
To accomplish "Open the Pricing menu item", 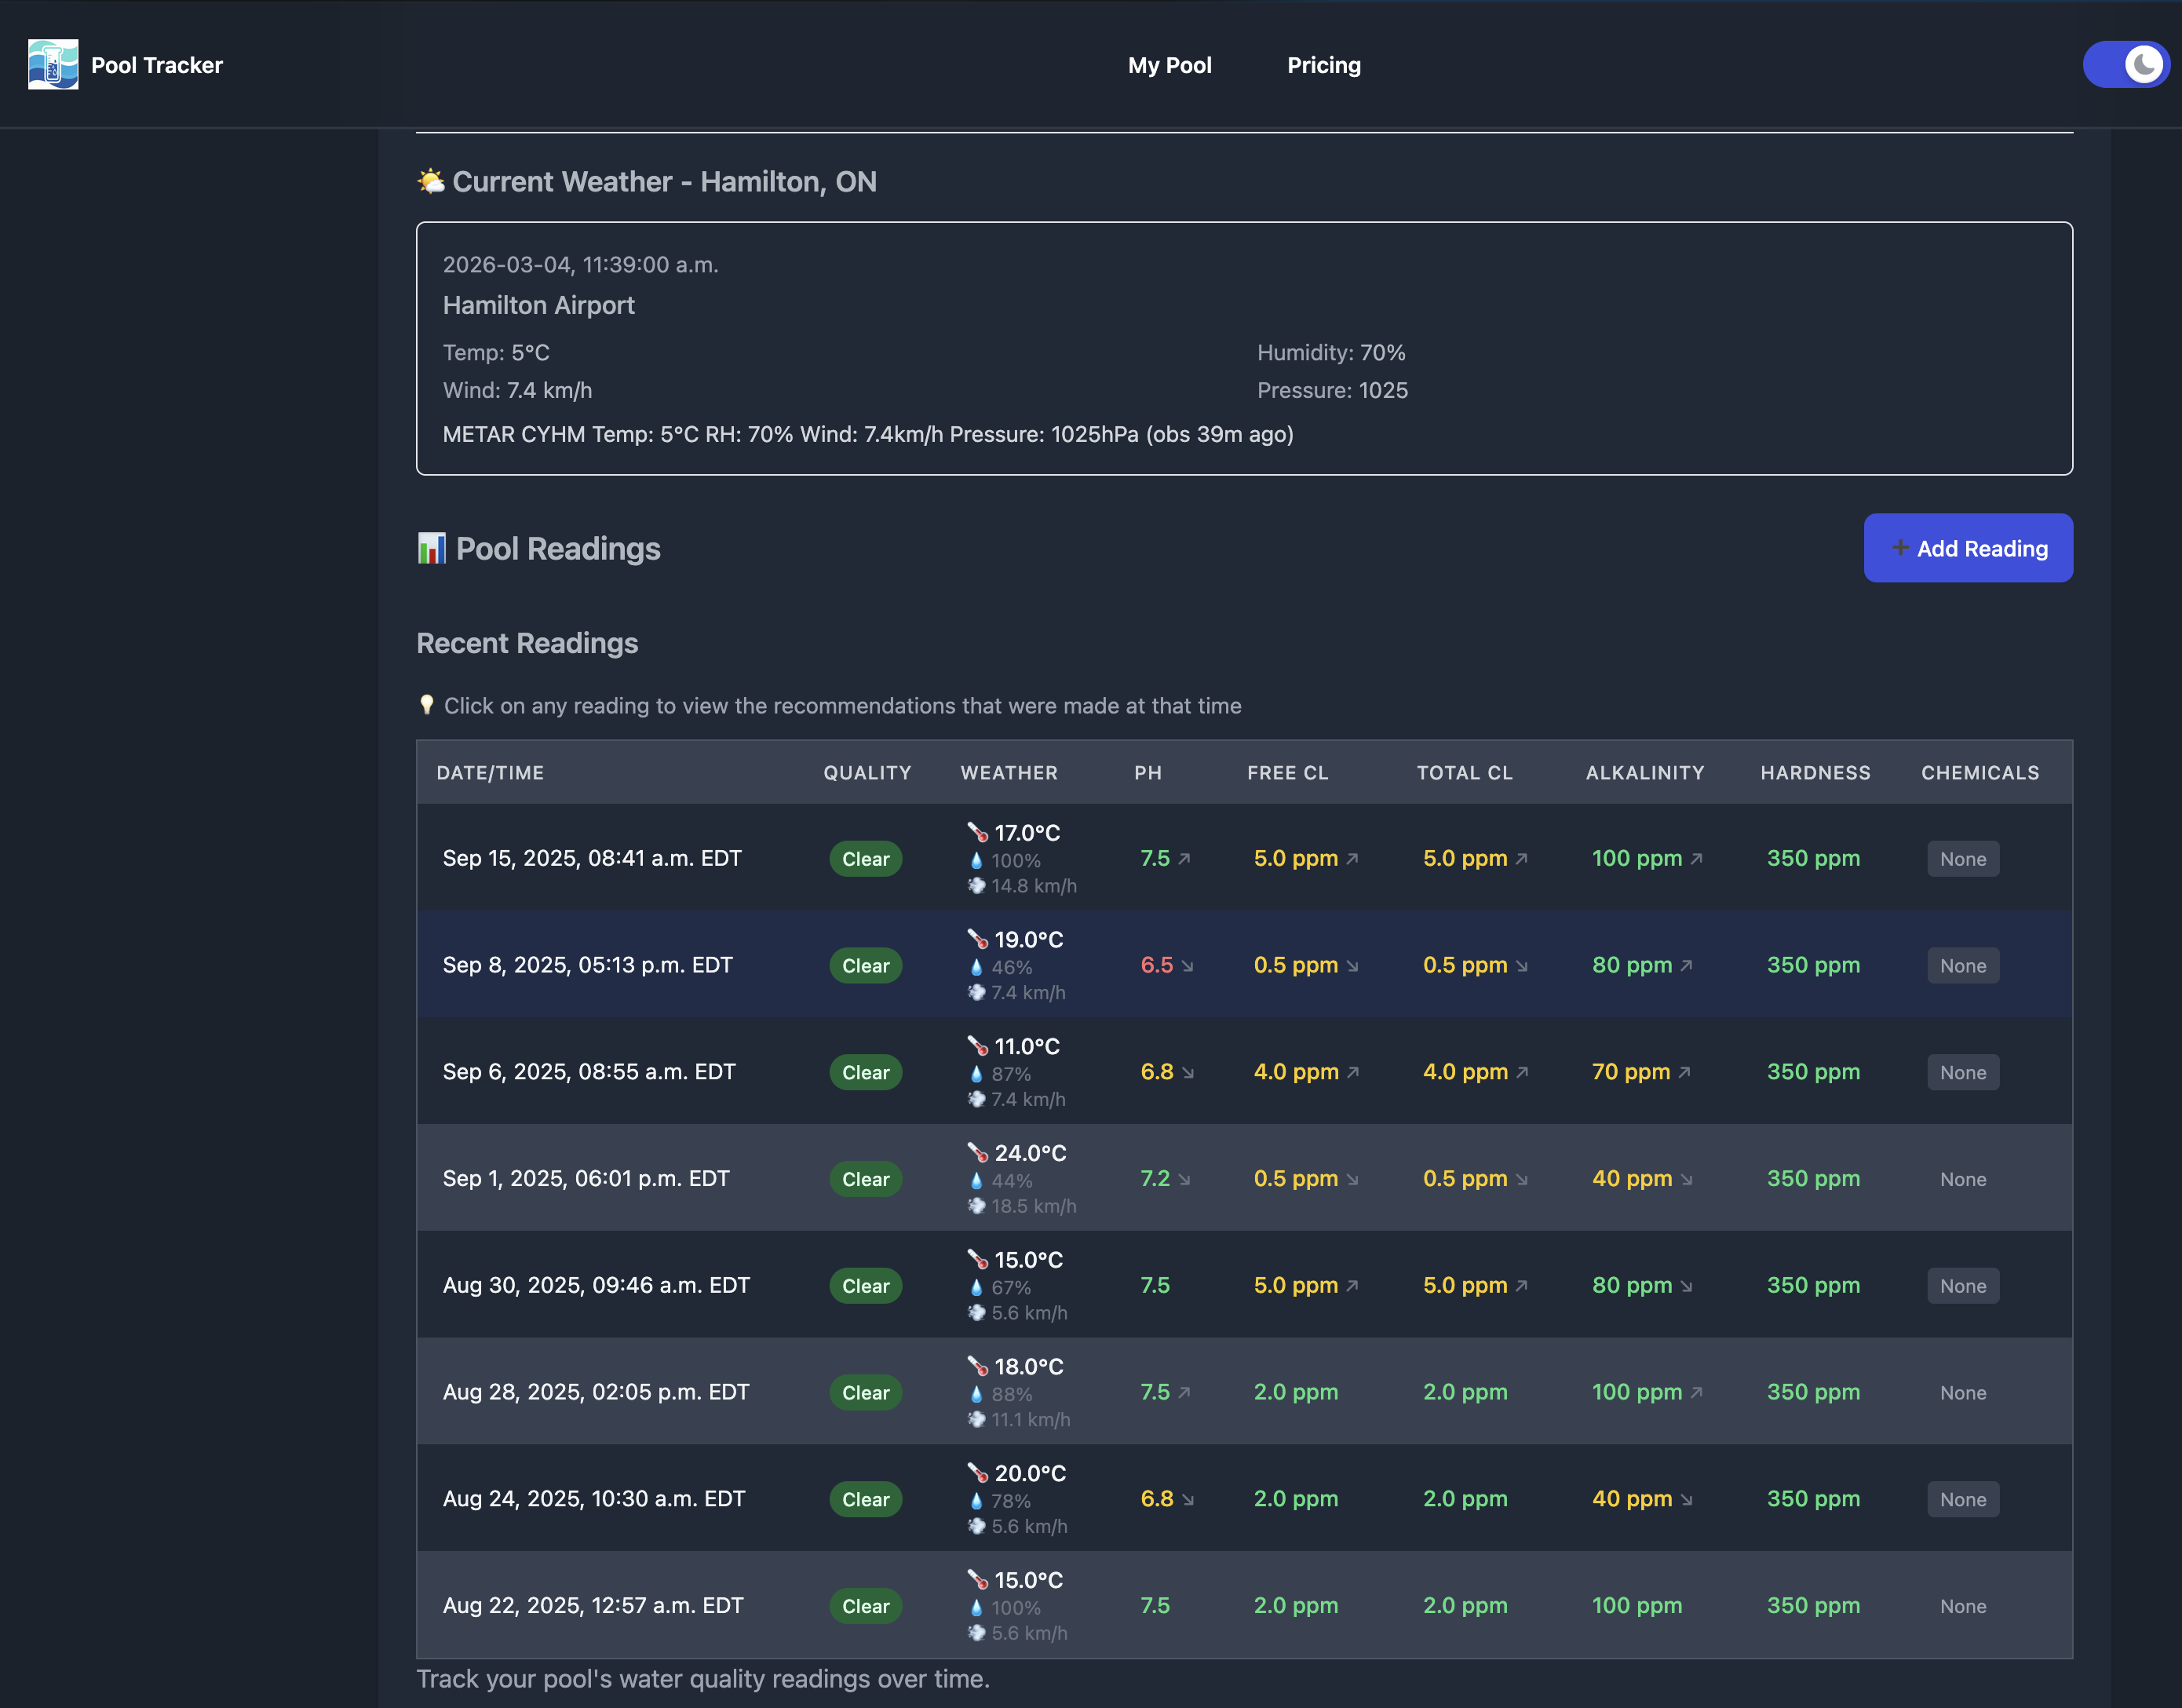I will click(1324, 65).
